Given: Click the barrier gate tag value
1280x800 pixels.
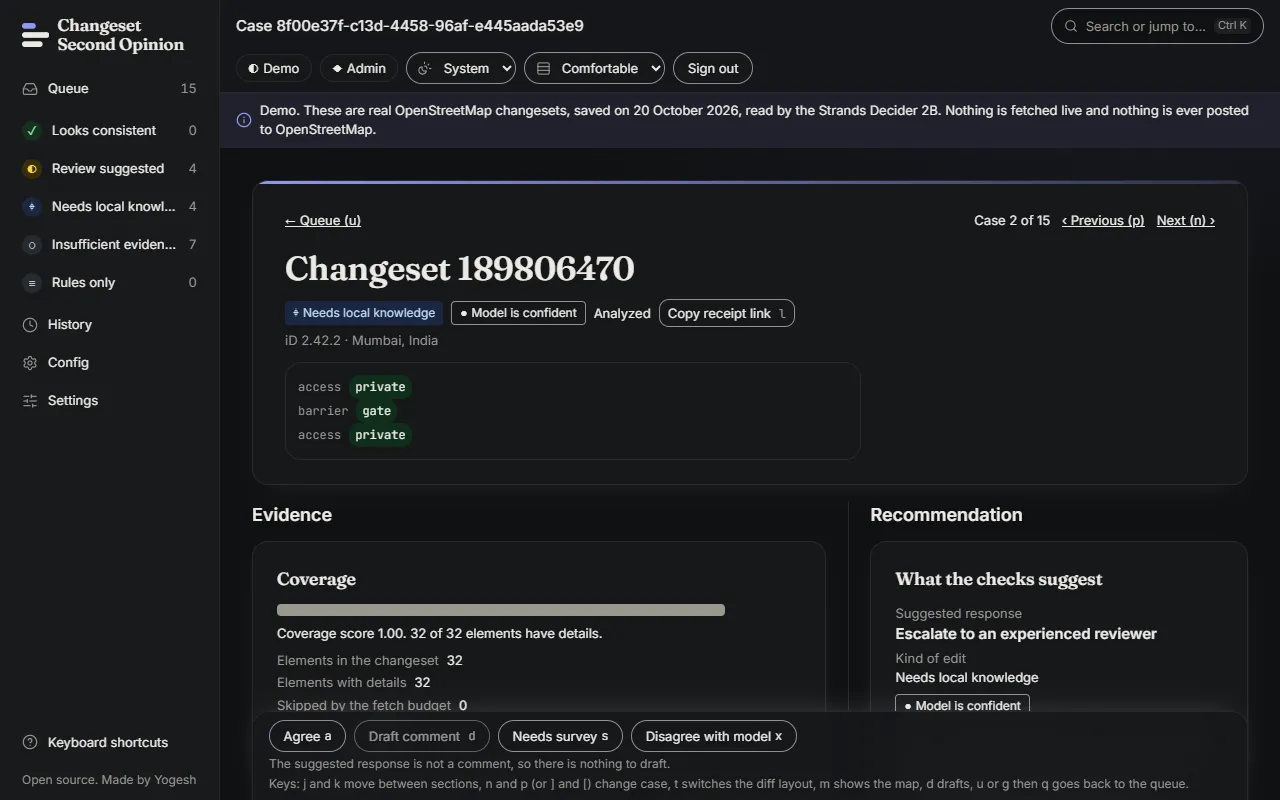Looking at the screenshot, I should (376, 411).
